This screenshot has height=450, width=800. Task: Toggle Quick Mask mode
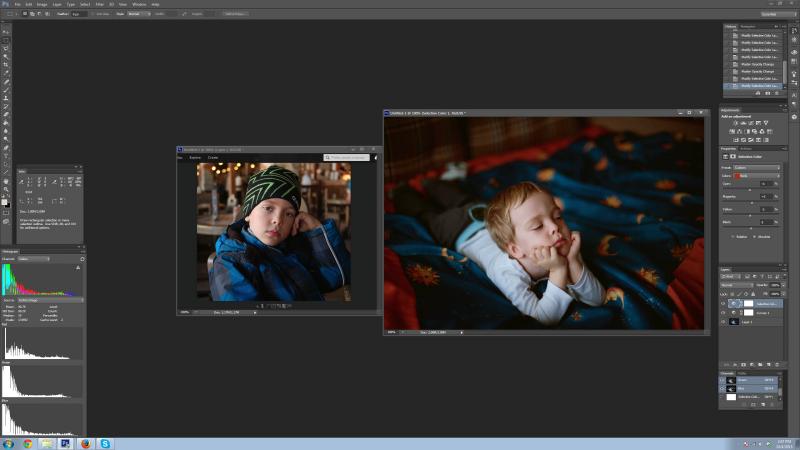tap(6, 213)
